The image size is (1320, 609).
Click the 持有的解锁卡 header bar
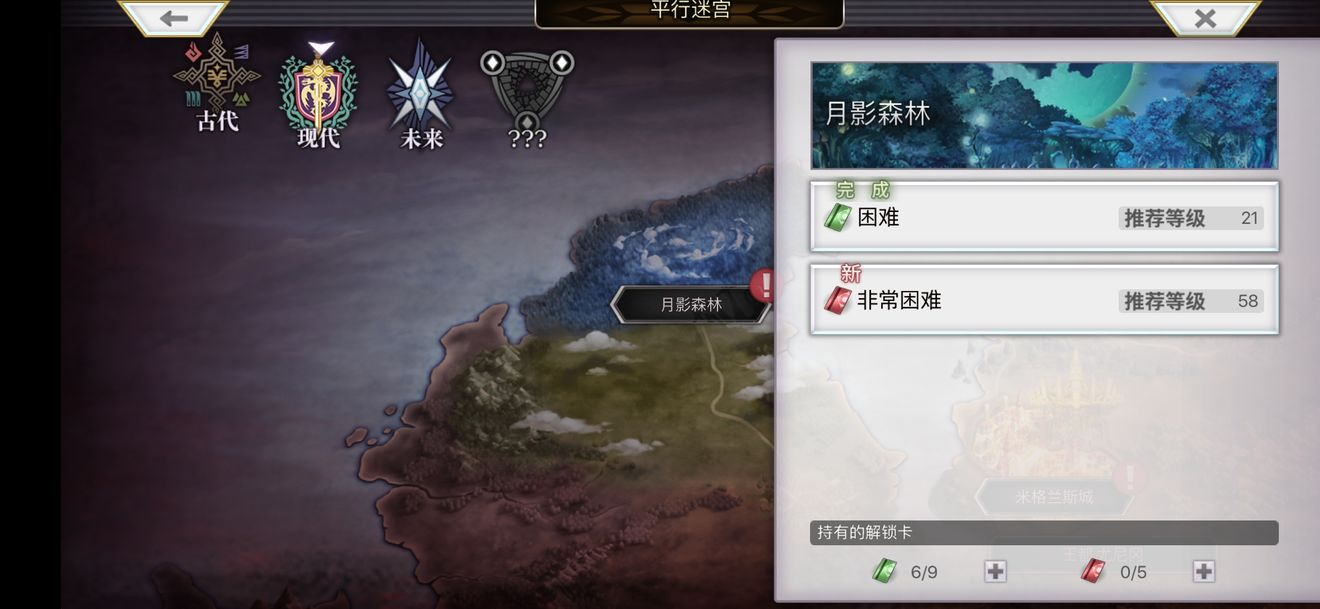(x=1044, y=532)
